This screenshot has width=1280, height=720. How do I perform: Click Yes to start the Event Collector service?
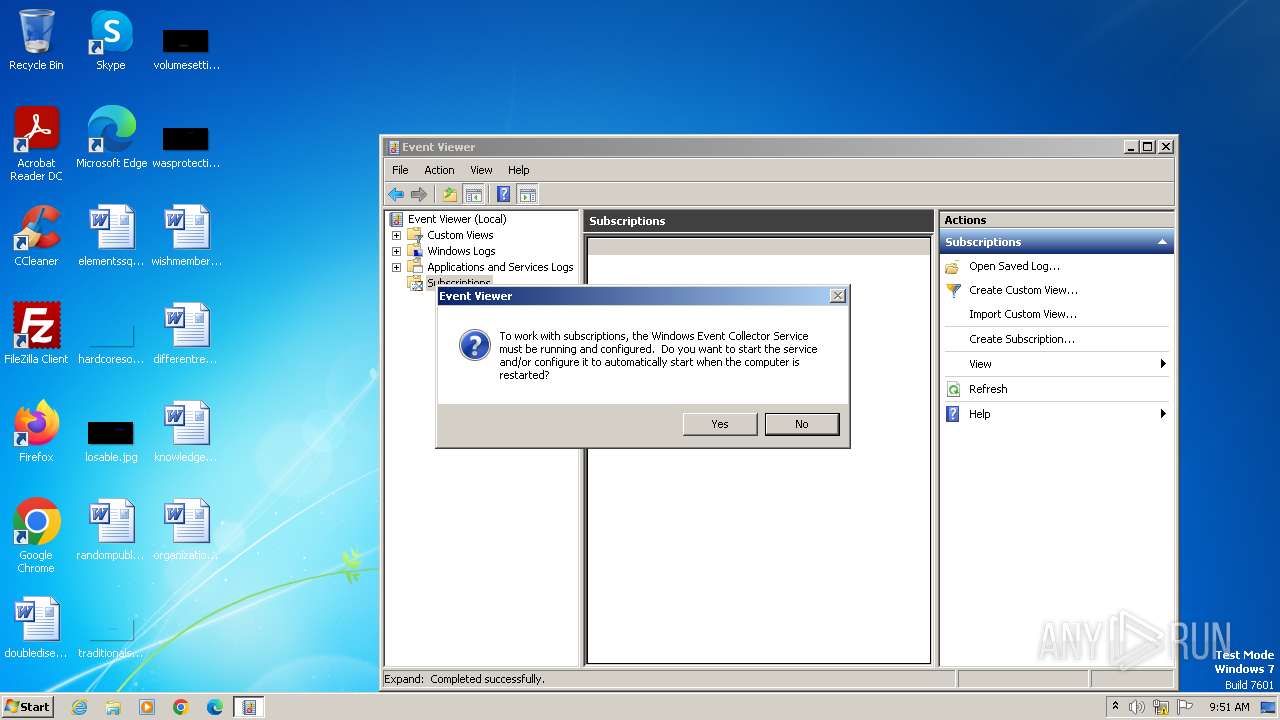(720, 424)
